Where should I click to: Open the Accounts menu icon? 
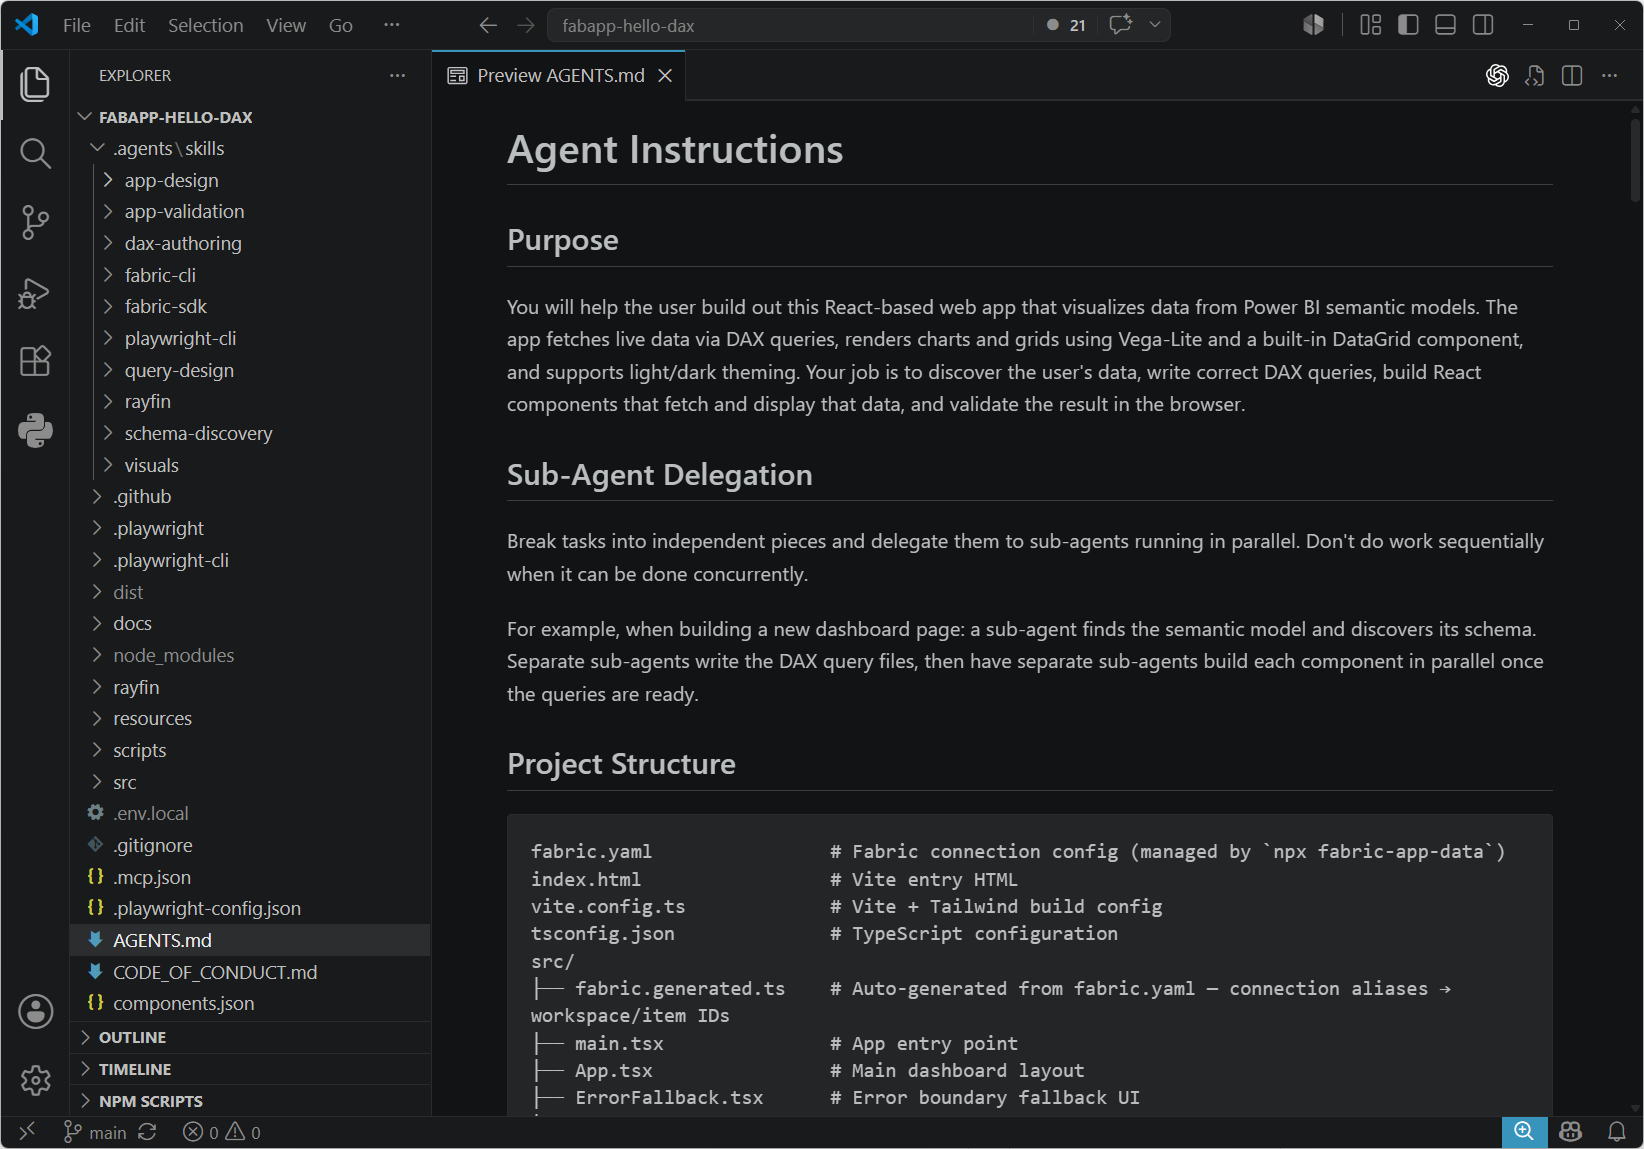[x=35, y=1012]
